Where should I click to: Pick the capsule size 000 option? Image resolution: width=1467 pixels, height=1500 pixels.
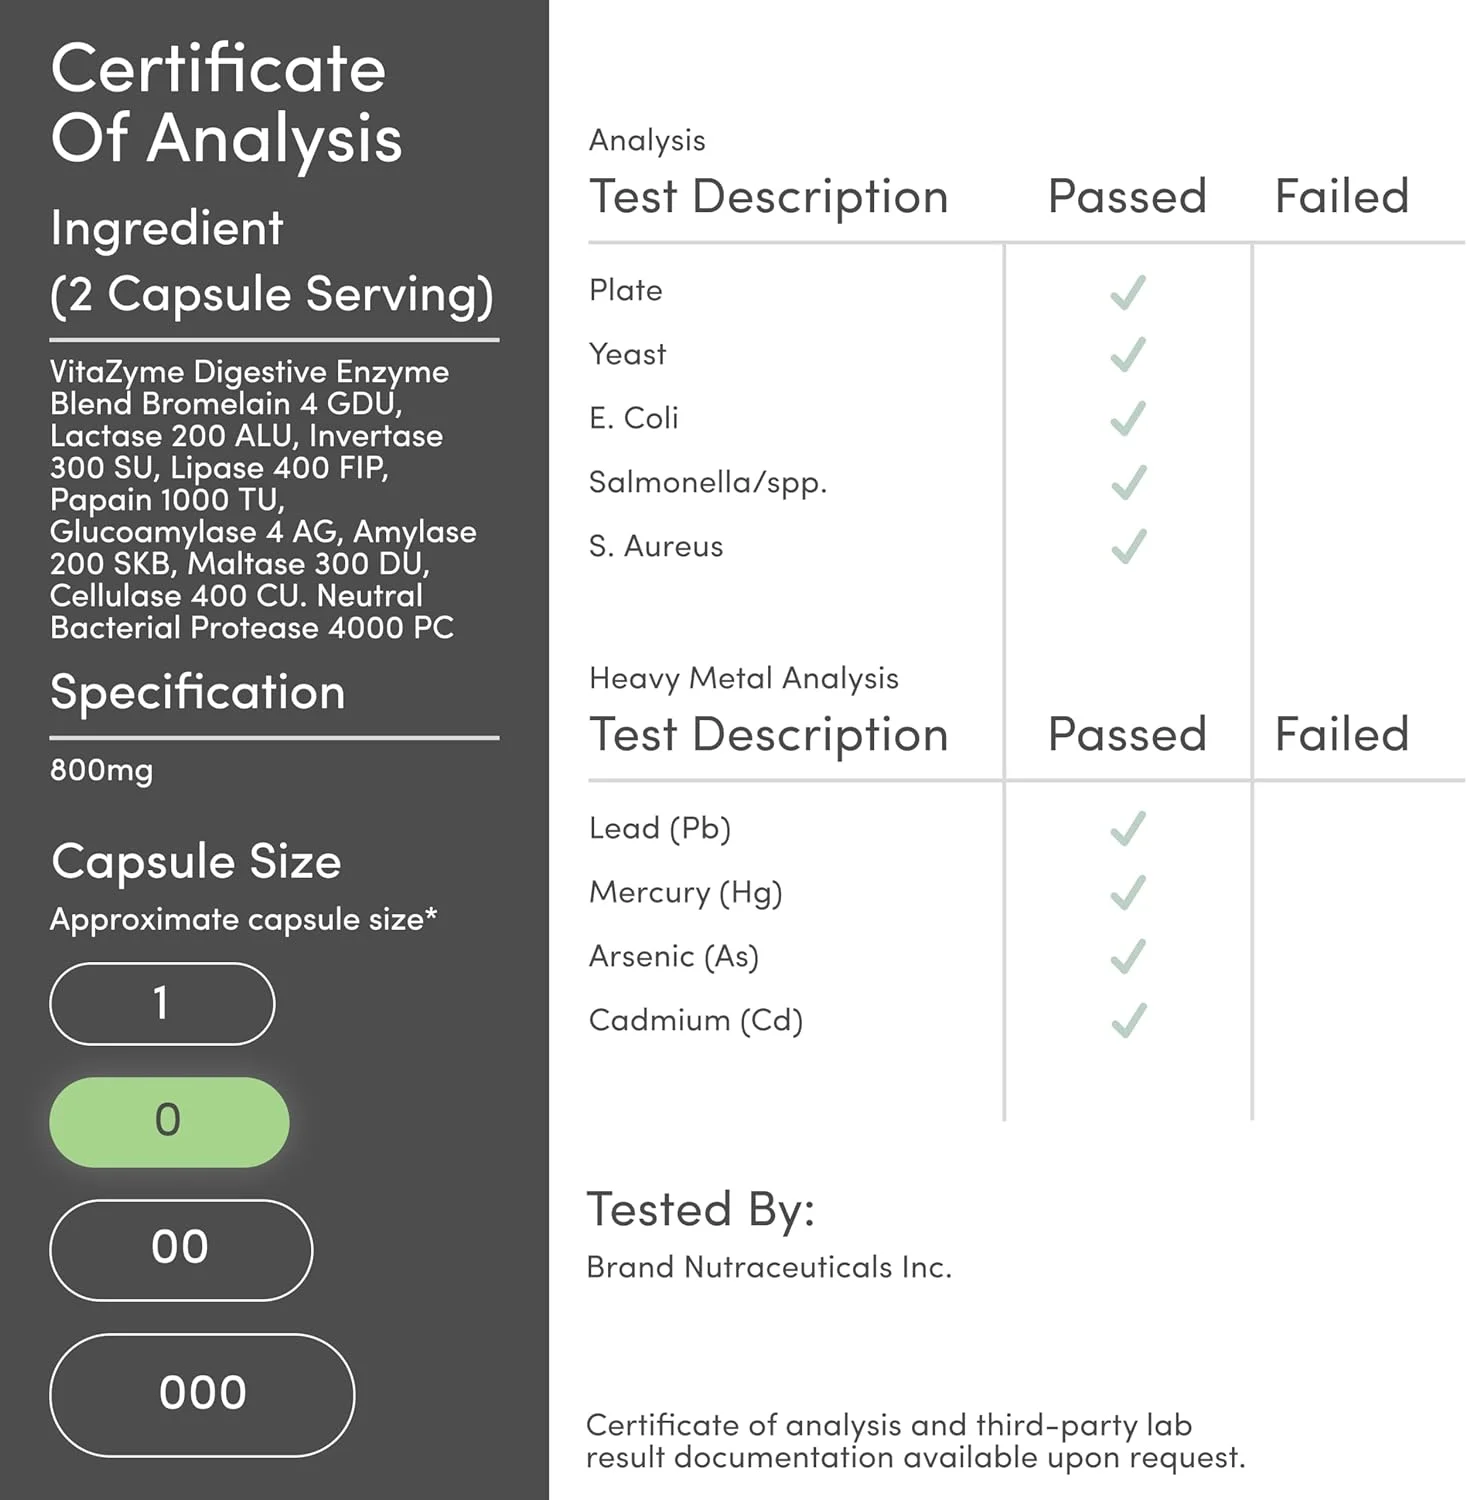click(x=202, y=1394)
